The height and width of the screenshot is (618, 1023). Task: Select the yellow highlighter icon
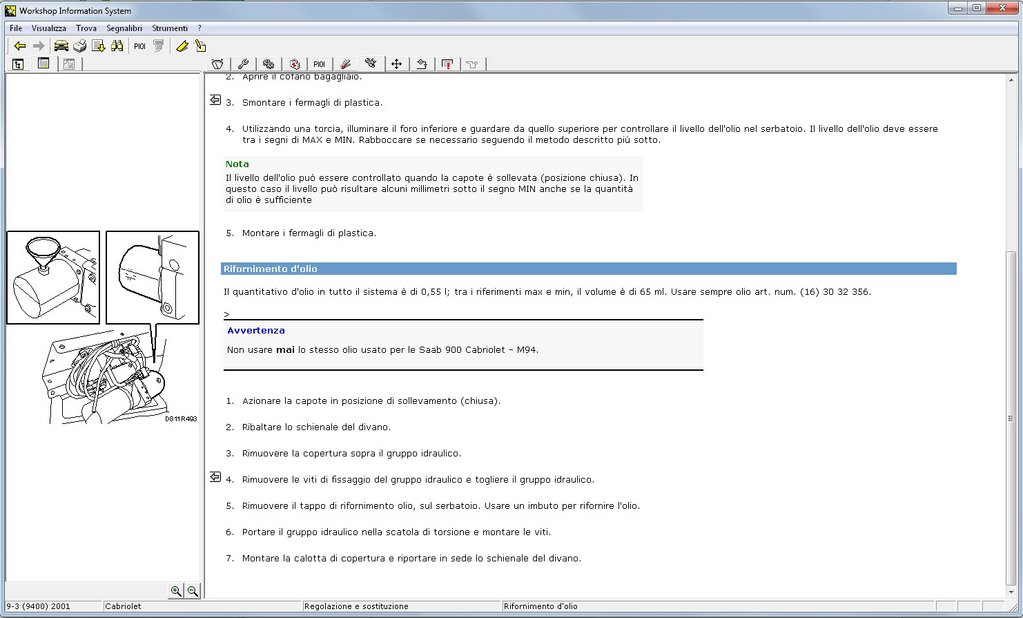tap(182, 46)
